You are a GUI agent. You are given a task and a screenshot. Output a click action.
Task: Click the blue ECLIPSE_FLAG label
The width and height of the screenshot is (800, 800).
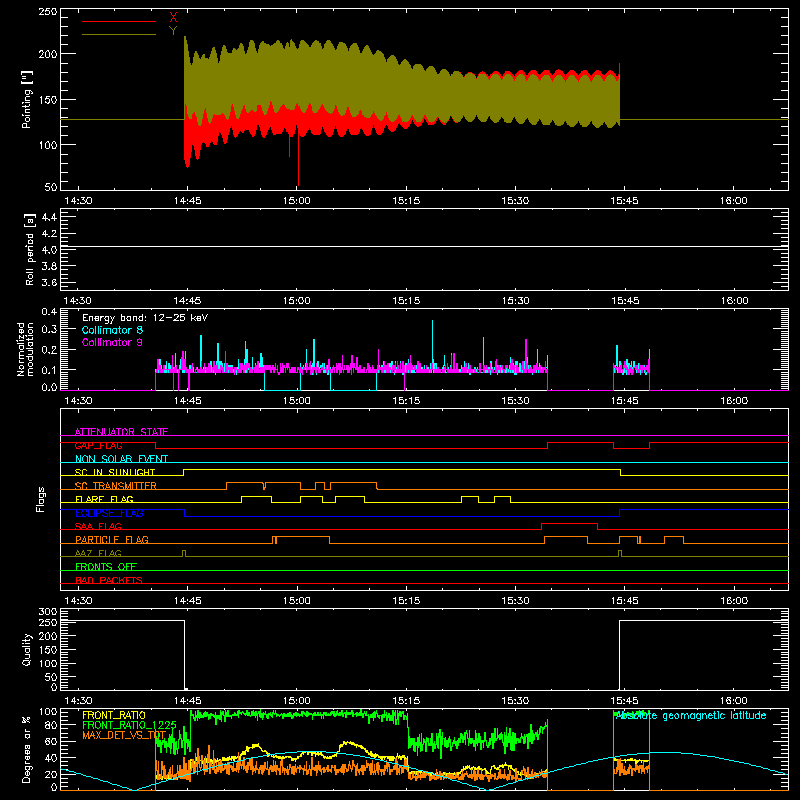tap(109, 513)
